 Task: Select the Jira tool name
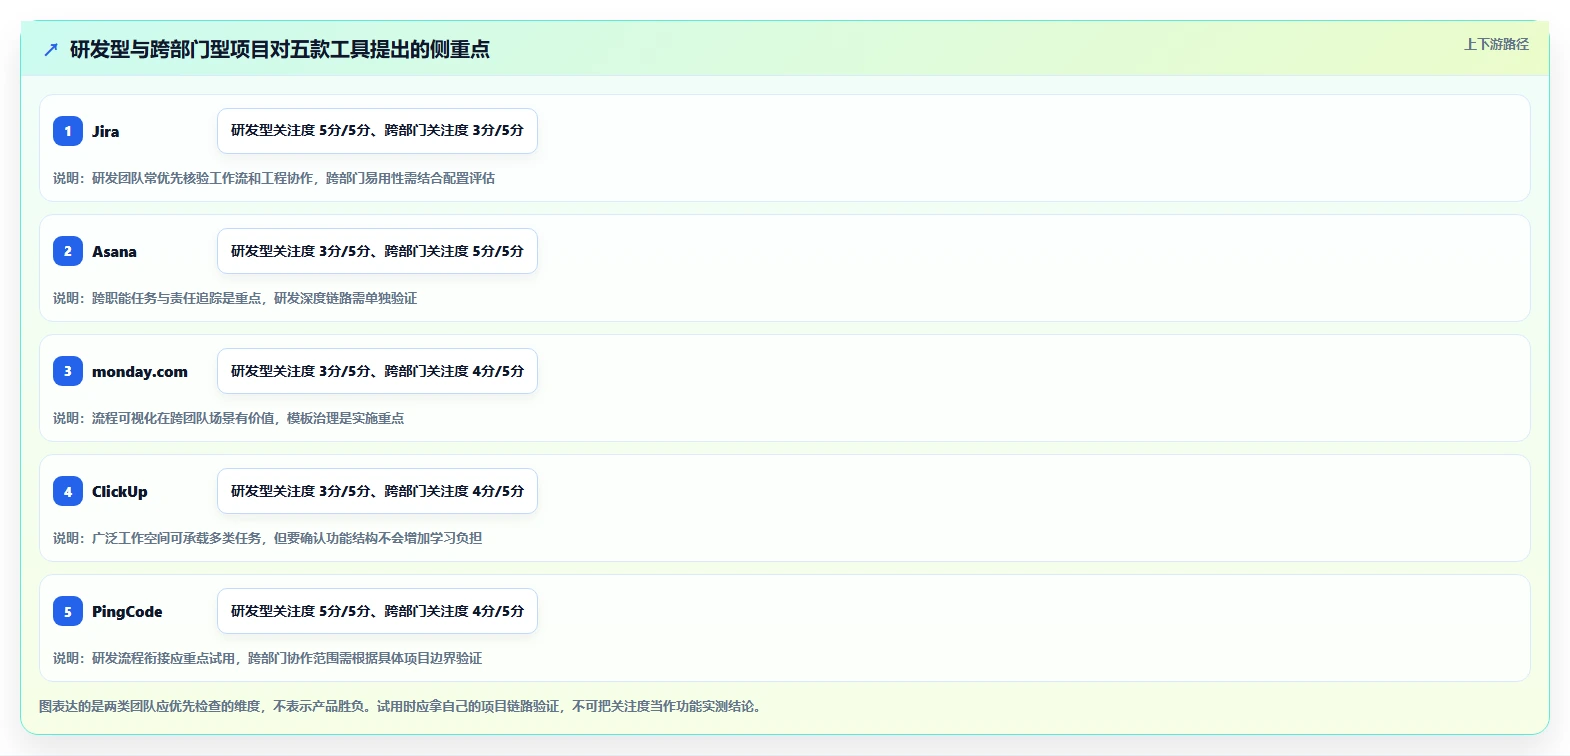coord(106,131)
